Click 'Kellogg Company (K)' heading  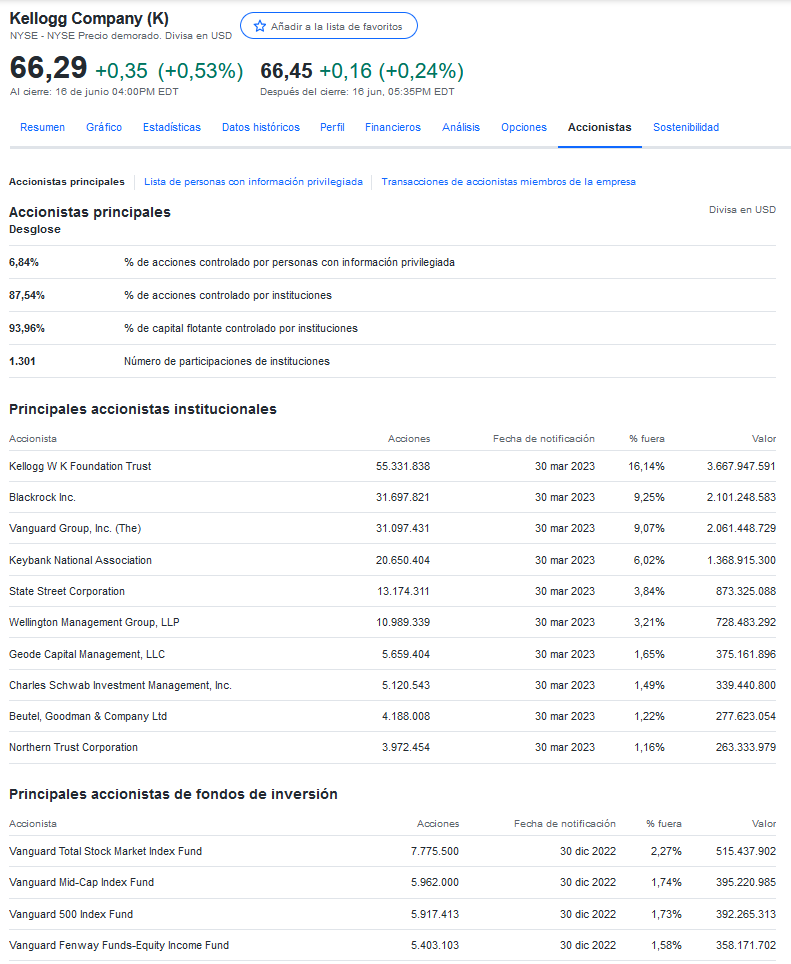(x=89, y=18)
